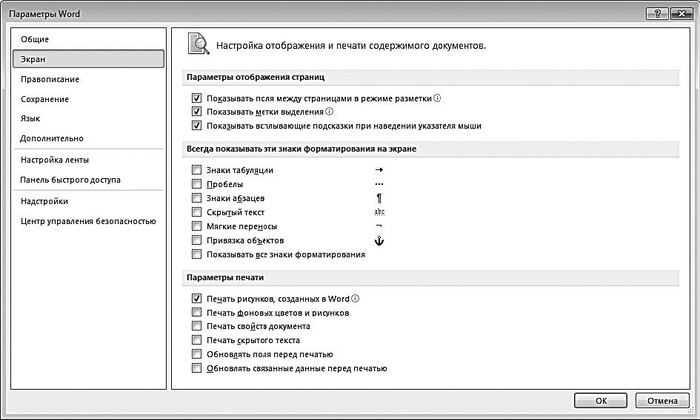Close the Параметры Word dialog
The image size is (700, 420).
click(x=681, y=13)
